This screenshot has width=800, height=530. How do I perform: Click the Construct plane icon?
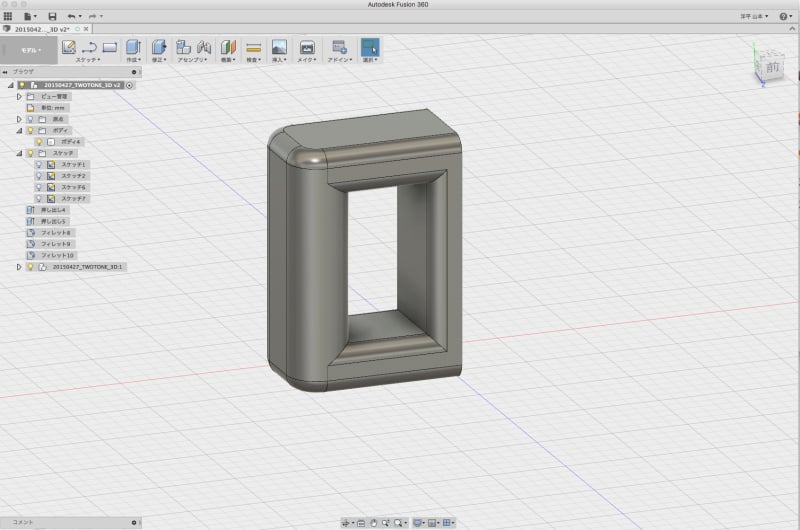click(228, 47)
